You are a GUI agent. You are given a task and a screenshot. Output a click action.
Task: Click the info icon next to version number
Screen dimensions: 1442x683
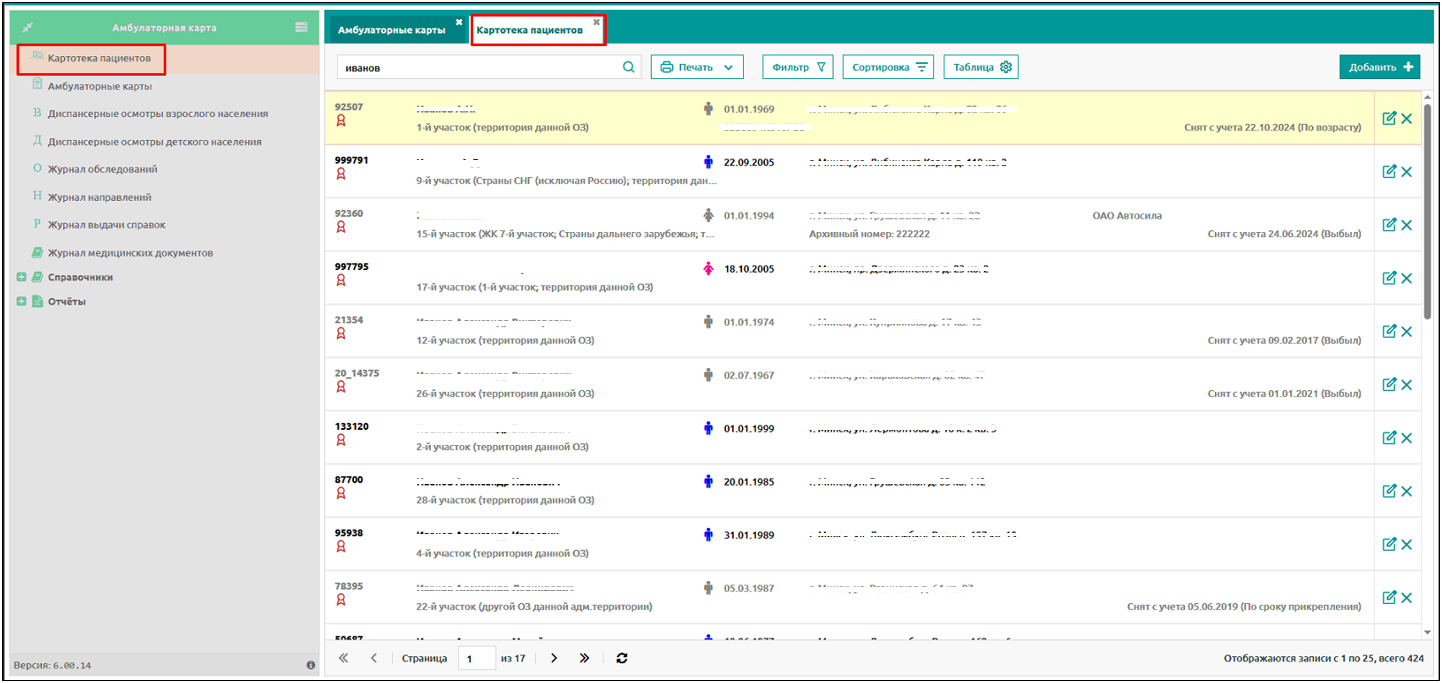click(x=310, y=665)
